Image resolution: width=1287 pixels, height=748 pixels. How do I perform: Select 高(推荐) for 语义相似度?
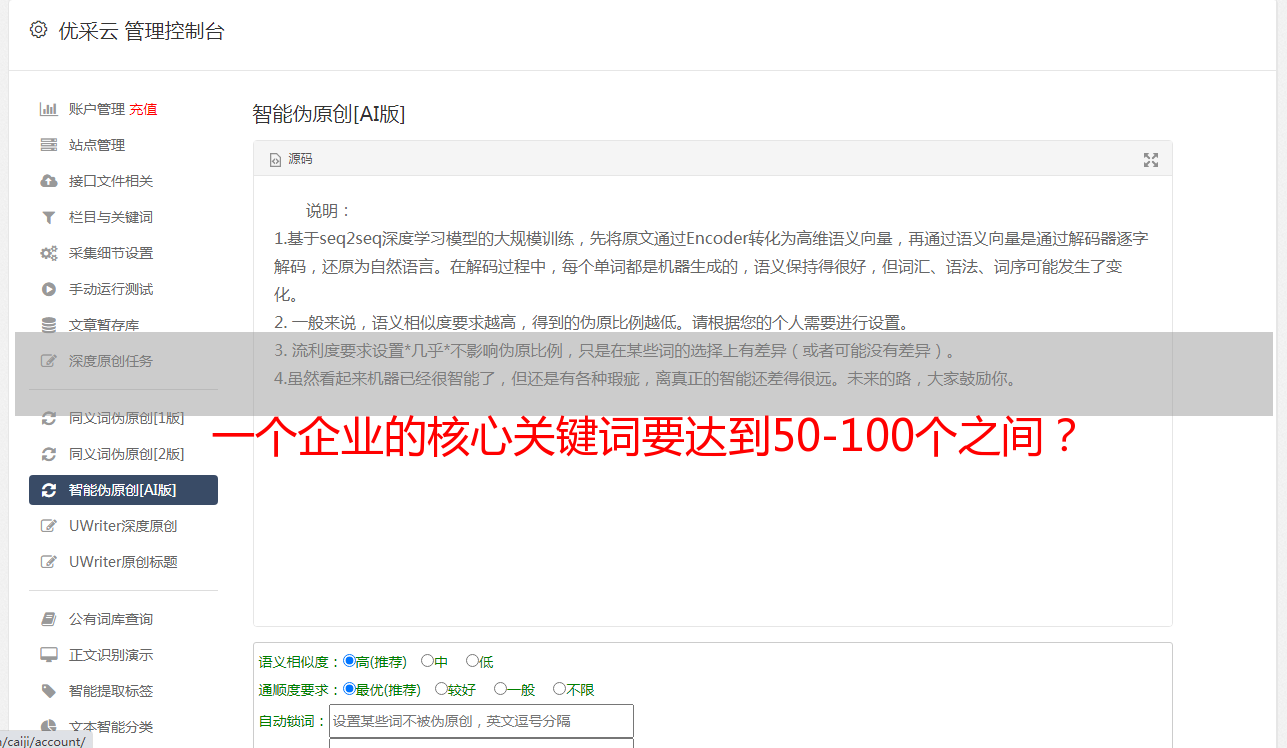pos(349,661)
